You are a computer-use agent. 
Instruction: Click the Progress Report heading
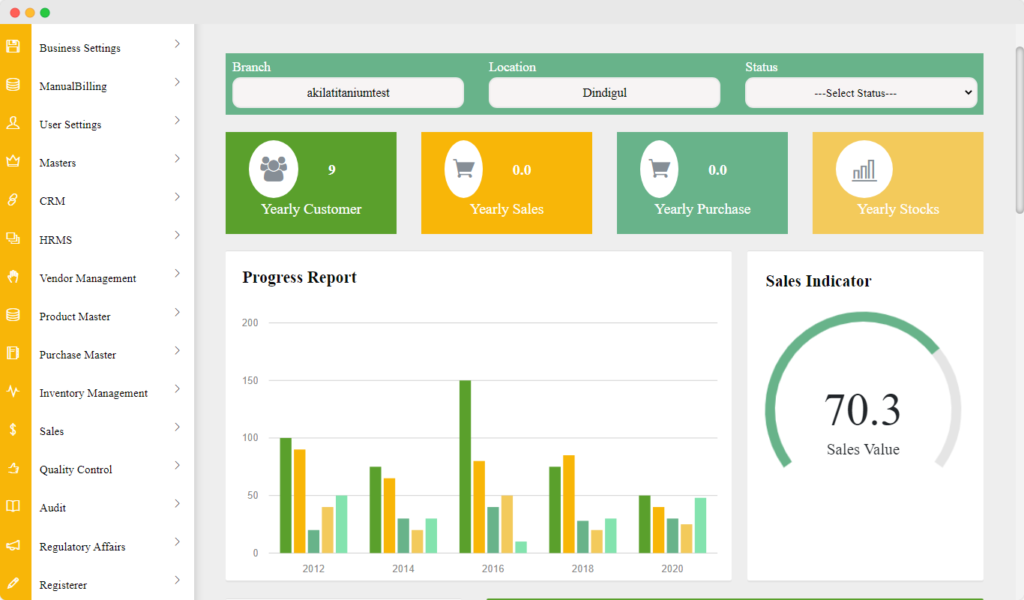click(x=299, y=277)
